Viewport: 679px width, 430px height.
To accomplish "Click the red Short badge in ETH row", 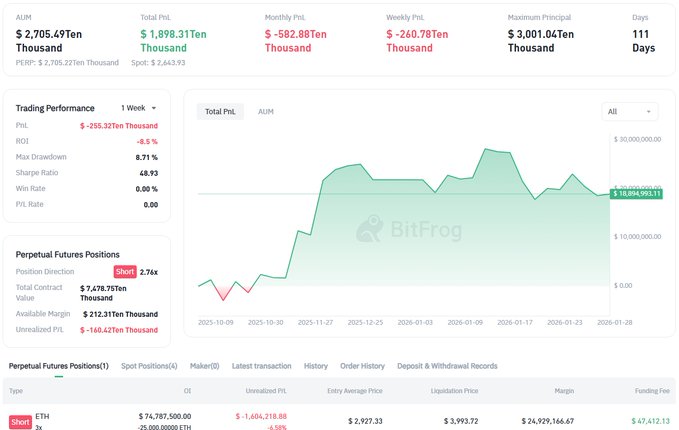I will click(20, 421).
